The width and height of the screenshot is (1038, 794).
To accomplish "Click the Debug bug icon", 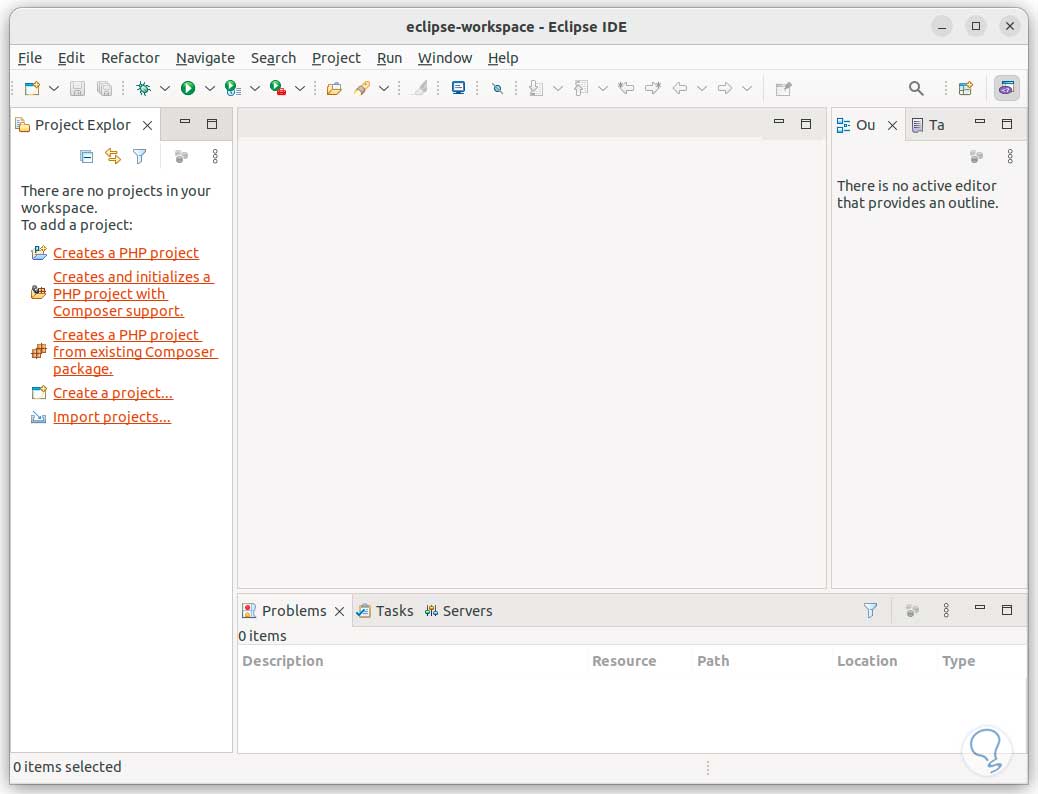I will pos(143,88).
